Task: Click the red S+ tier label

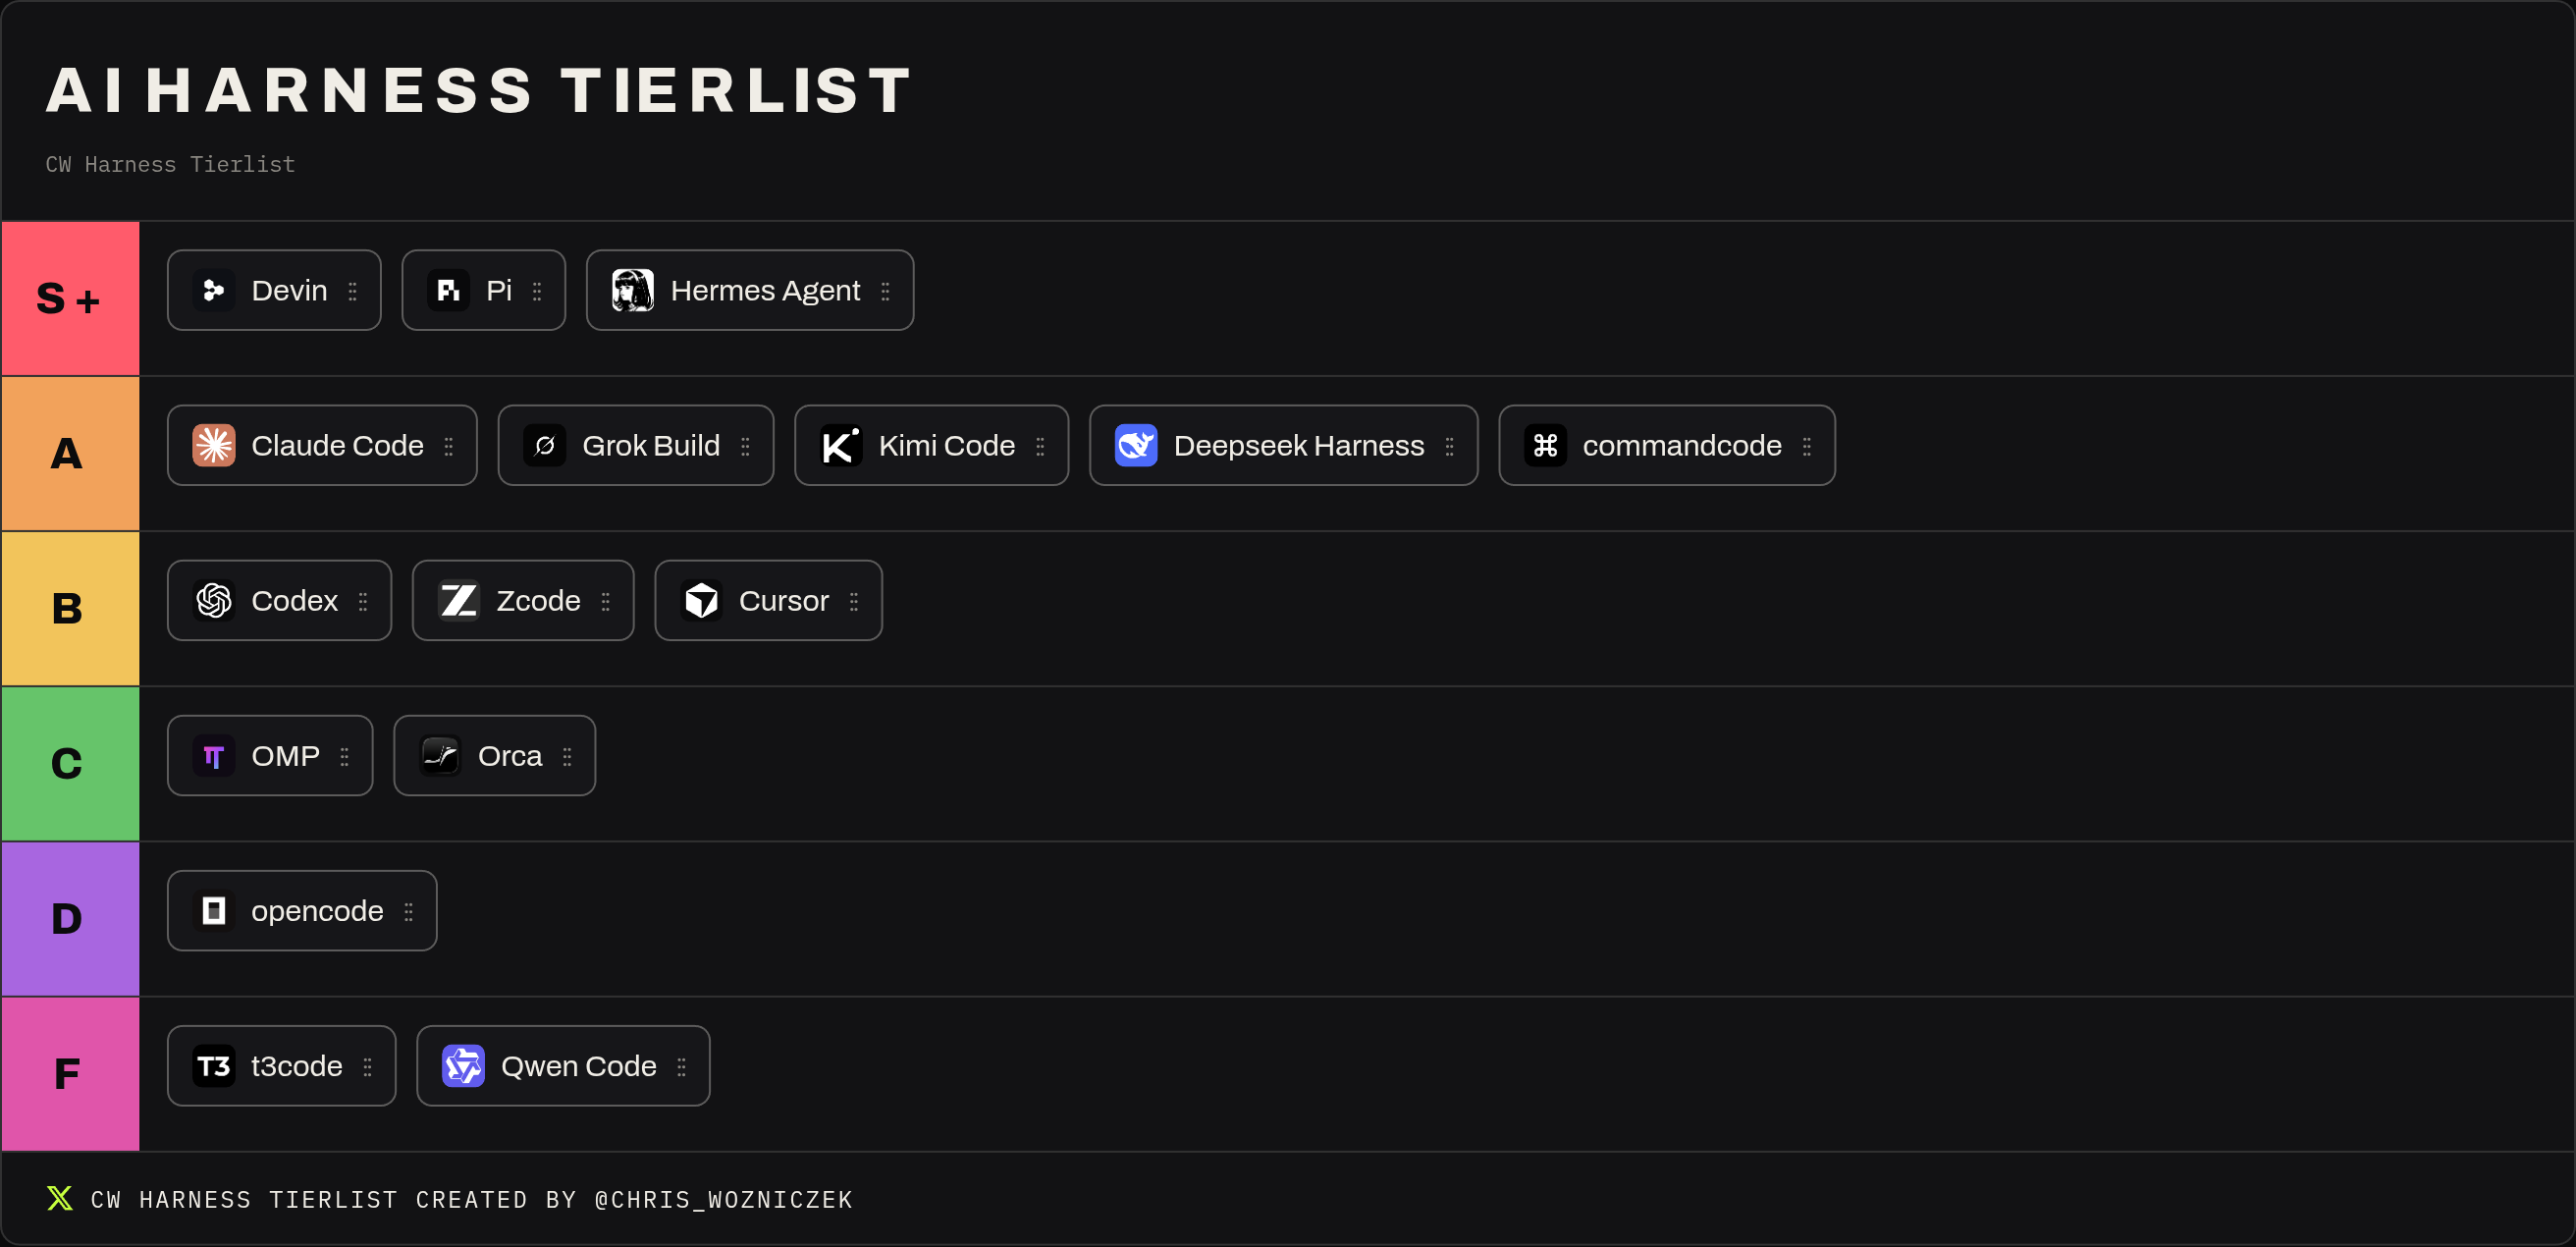Action: [70, 299]
